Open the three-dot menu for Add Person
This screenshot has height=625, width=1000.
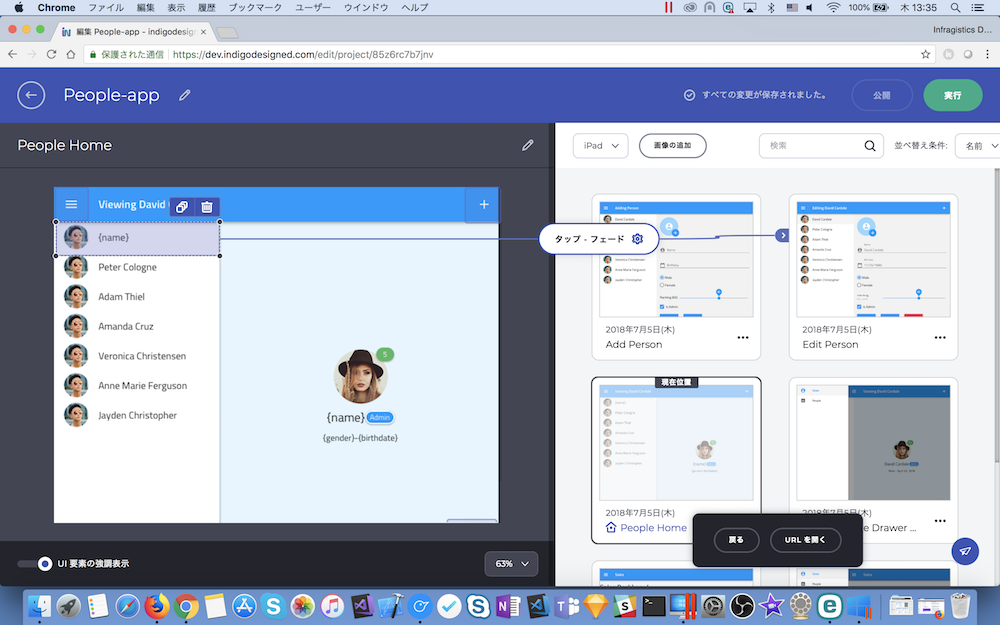pos(742,338)
